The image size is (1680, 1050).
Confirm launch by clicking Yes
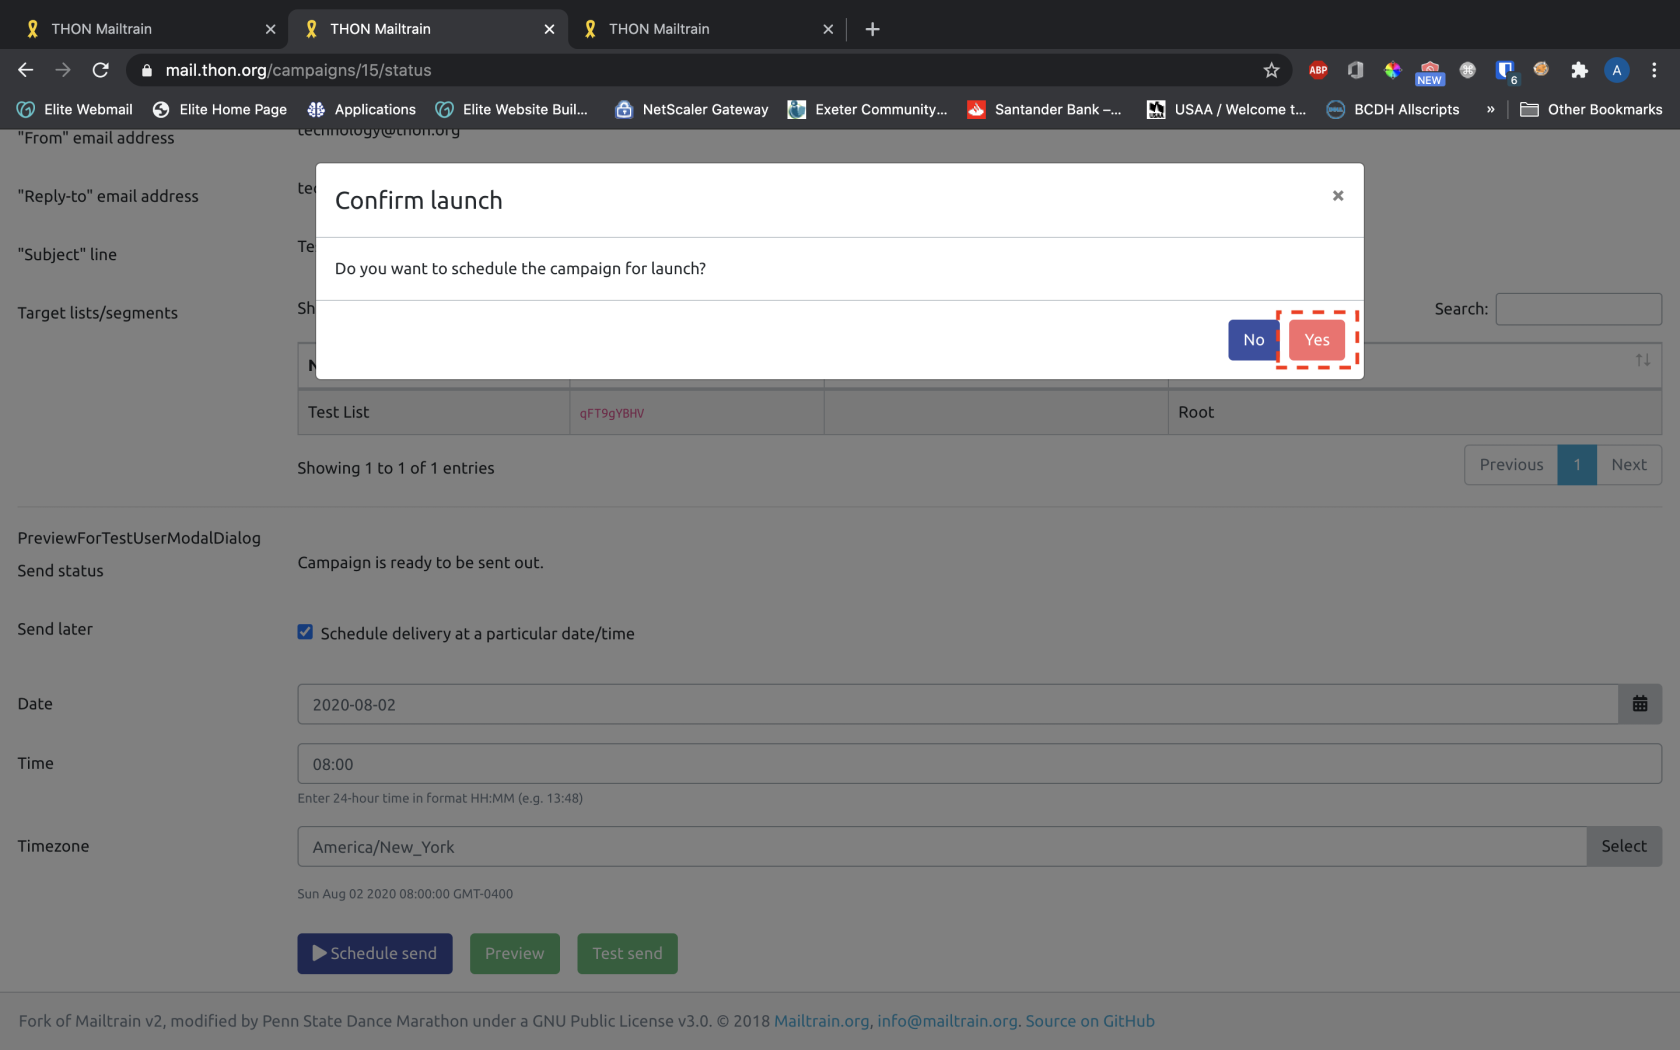coord(1316,340)
